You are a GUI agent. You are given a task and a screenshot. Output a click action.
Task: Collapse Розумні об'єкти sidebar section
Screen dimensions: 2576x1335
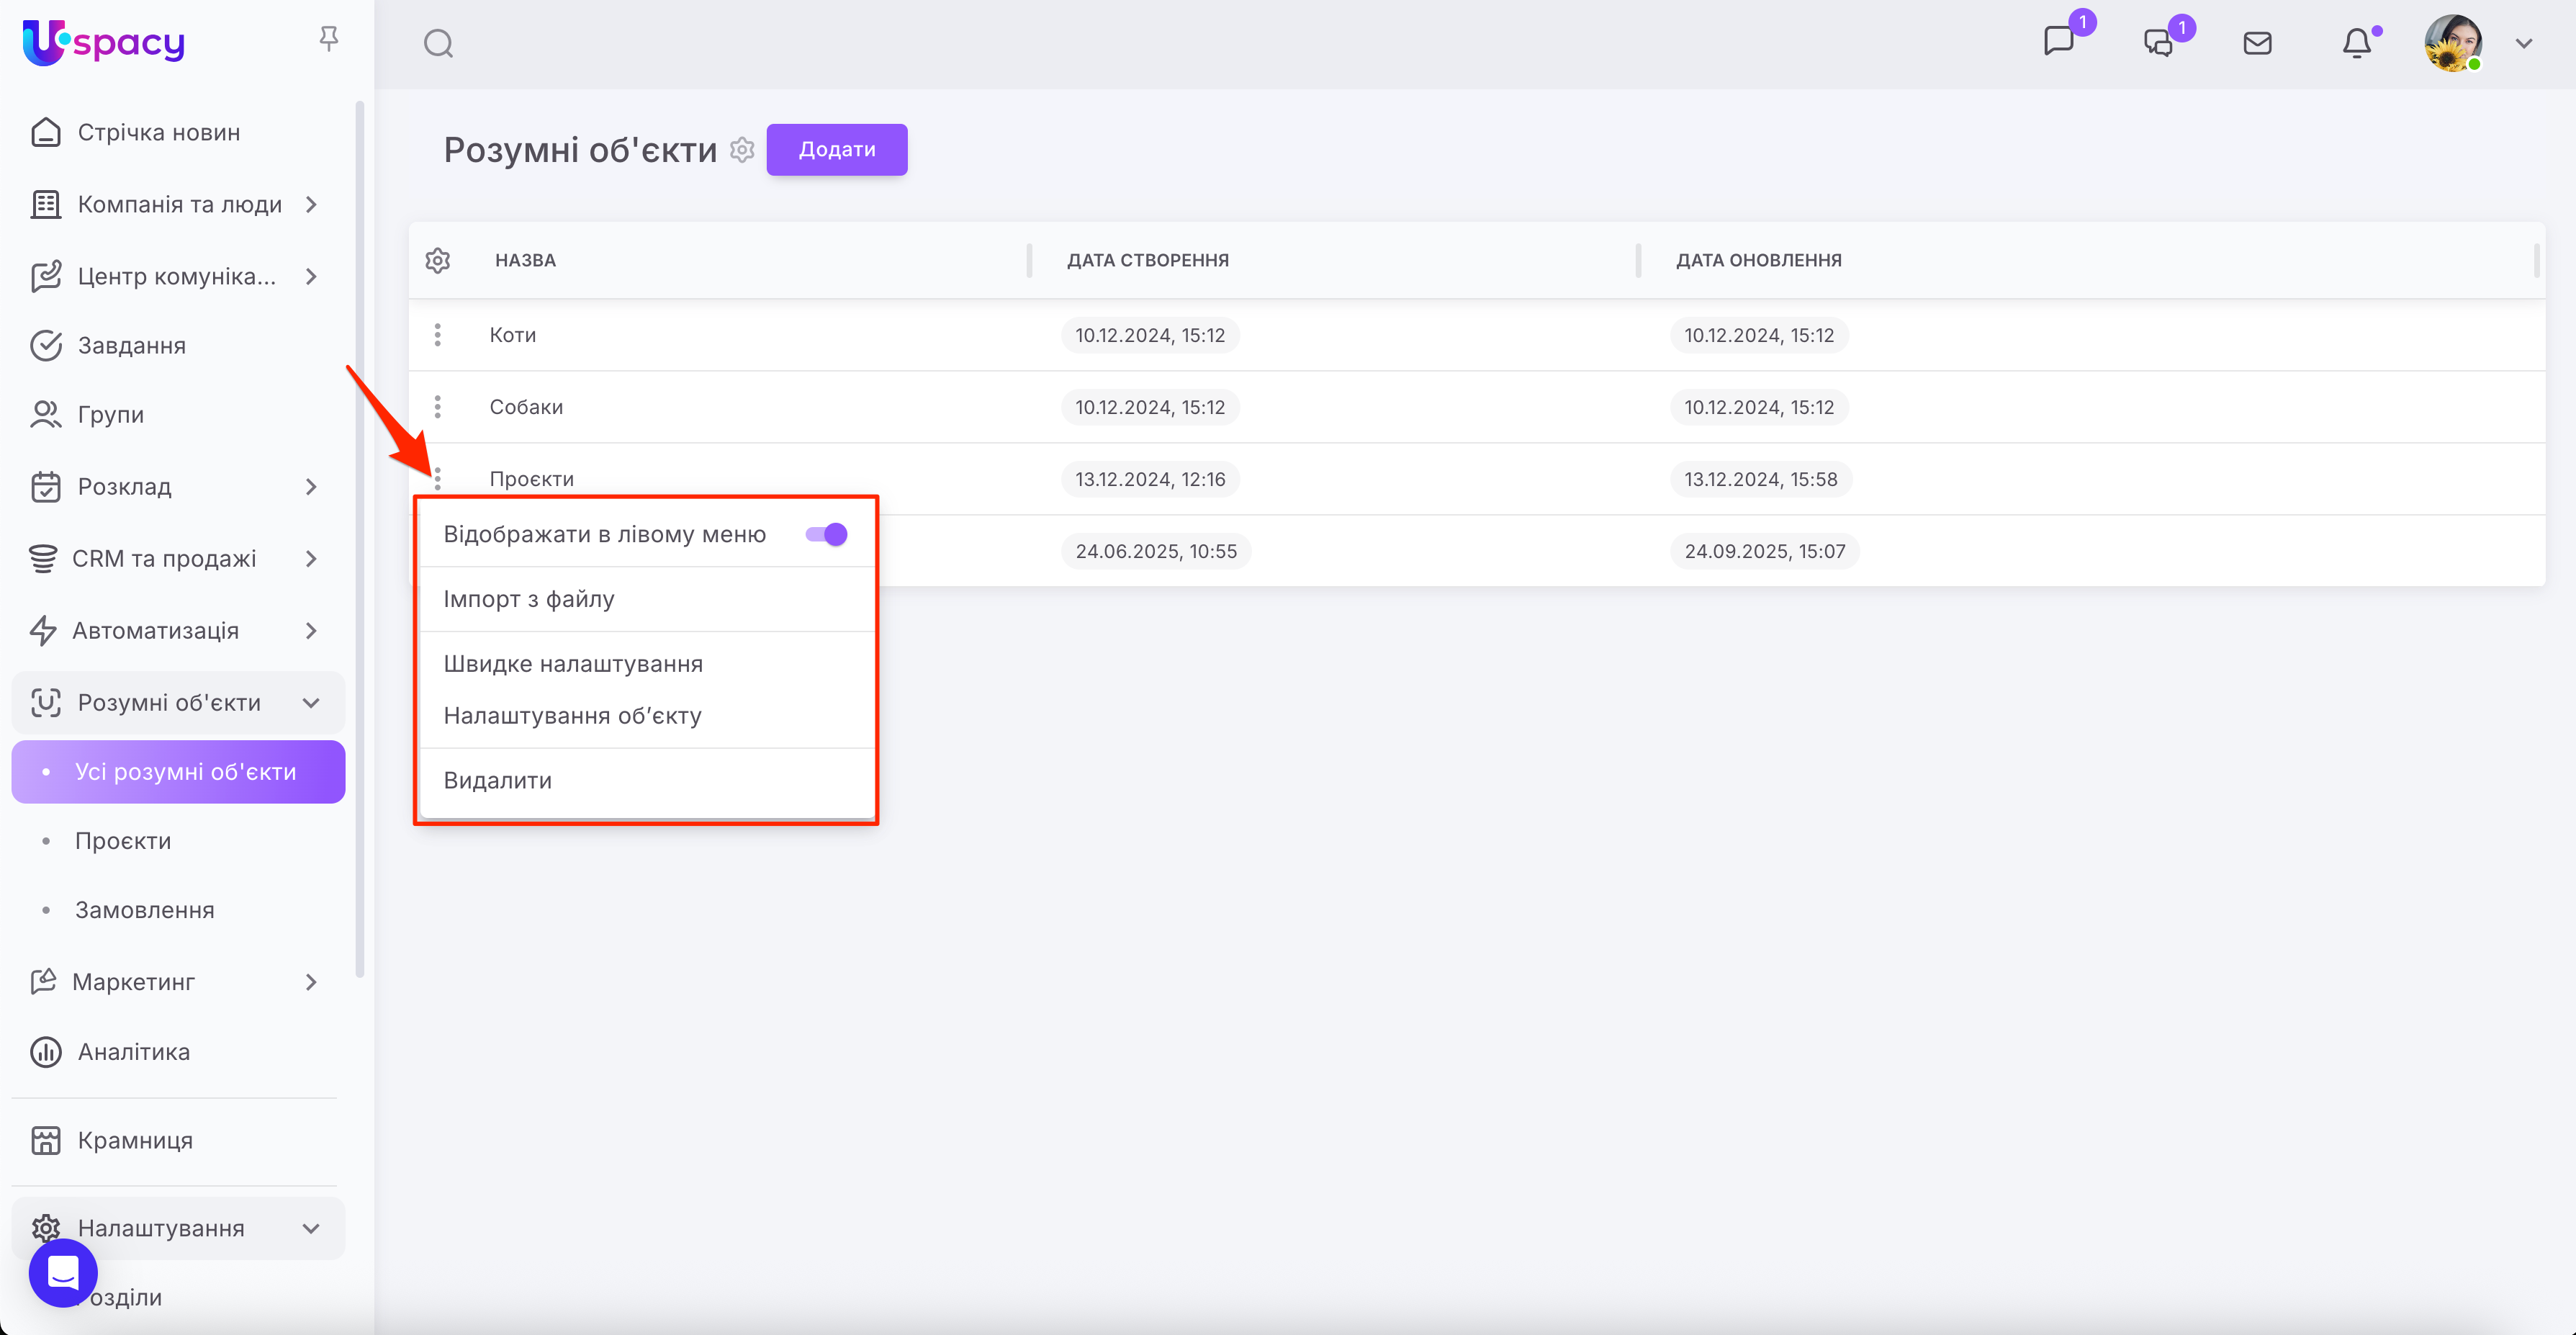click(x=311, y=703)
